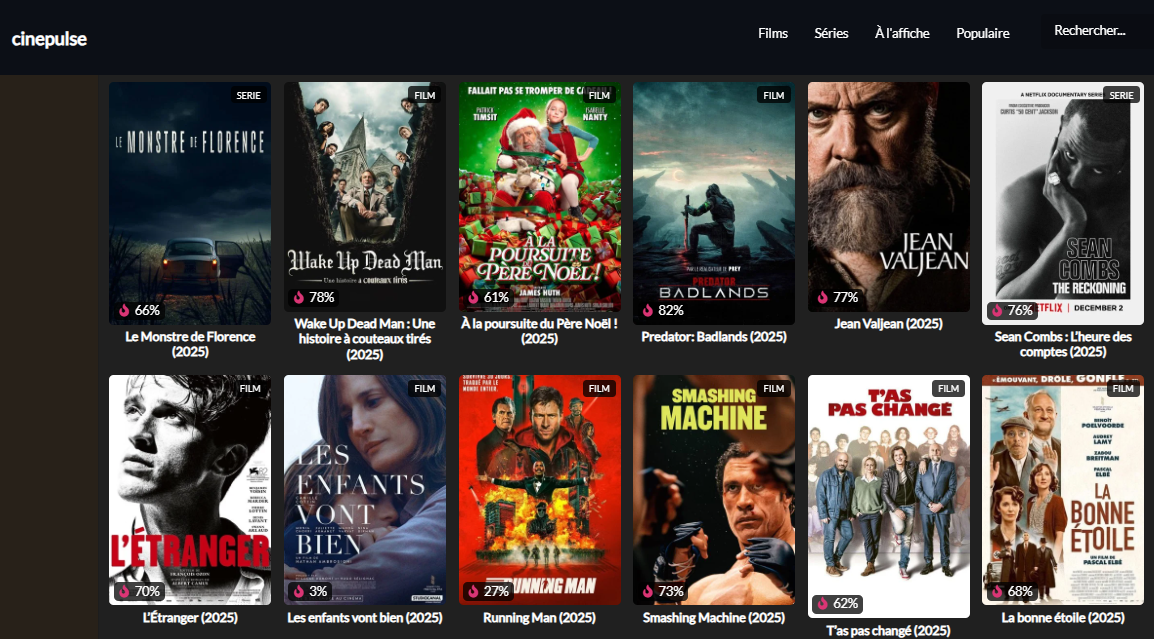Image resolution: width=1154 pixels, height=639 pixels.
Task: Click the FILM badge on Wake Up Dead Man
Action: (x=425, y=95)
